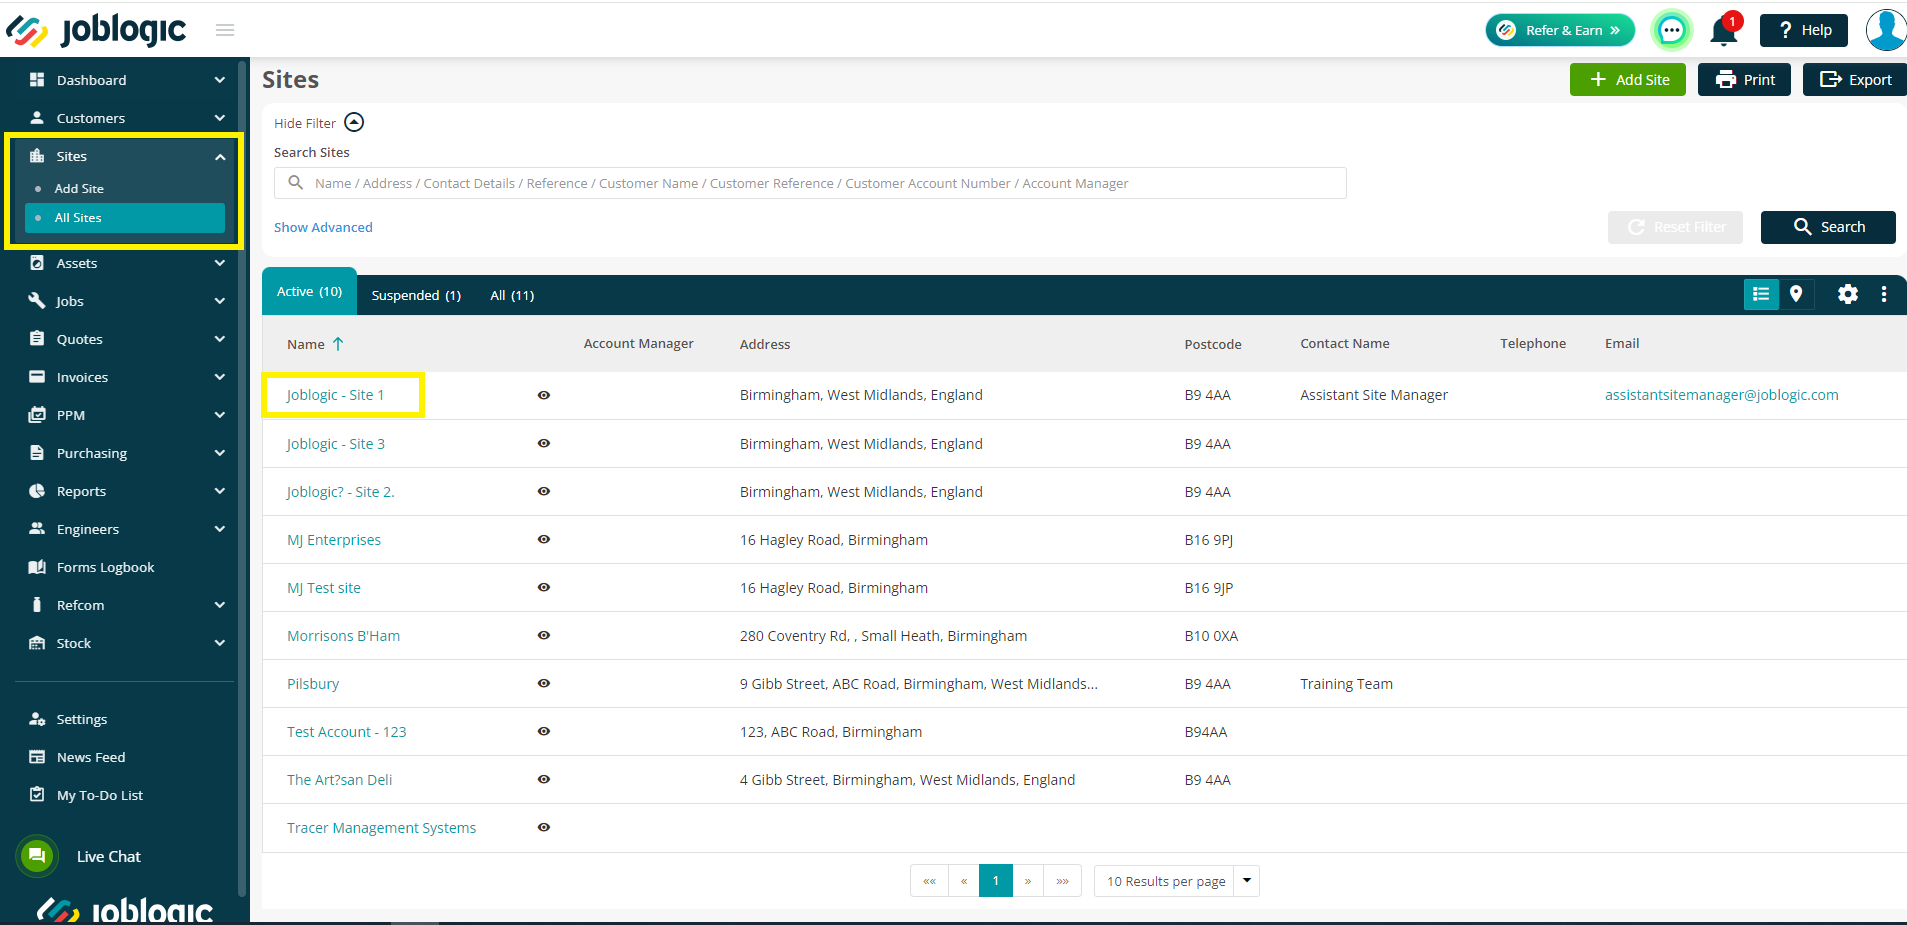Click the News Feed icon
The height and width of the screenshot is (925, 1907).
point(37,757)
